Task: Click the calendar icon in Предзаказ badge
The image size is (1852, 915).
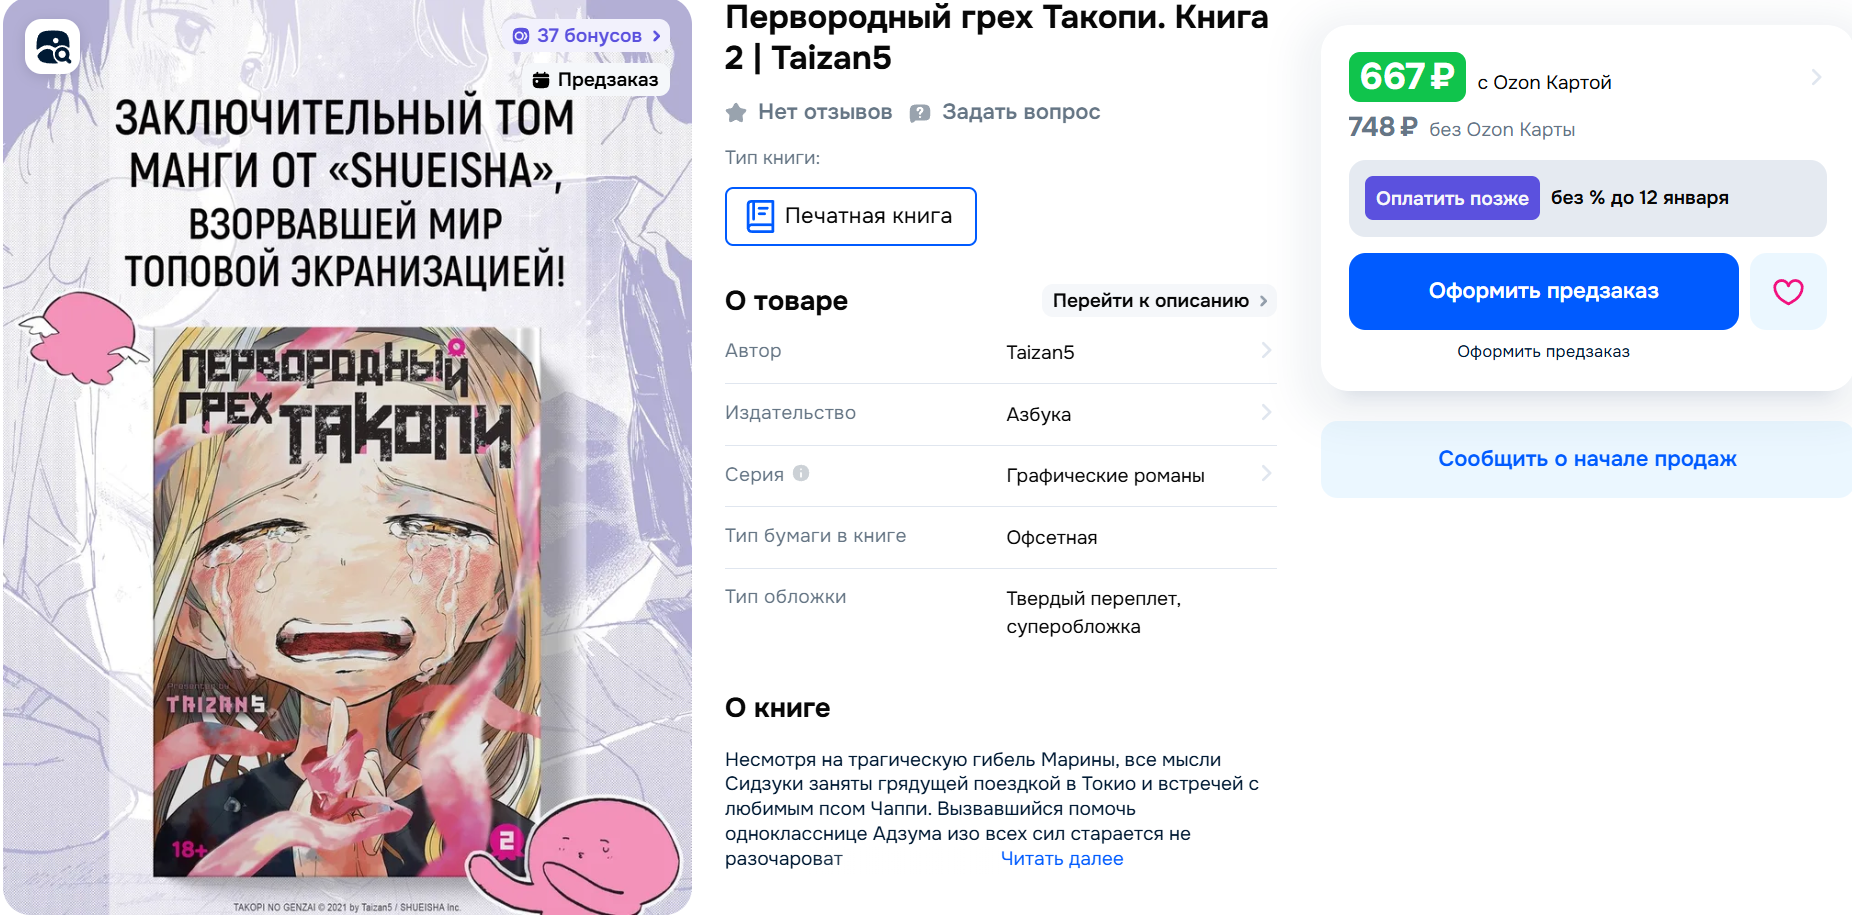Action: tap(541, 80)
